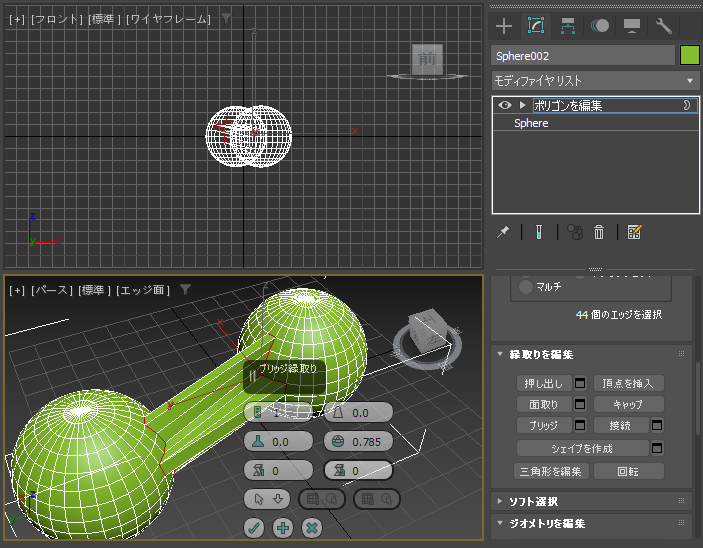Click the 頂点を挿入 button
This screenshot has height=548, width=703.
point(628,383)
